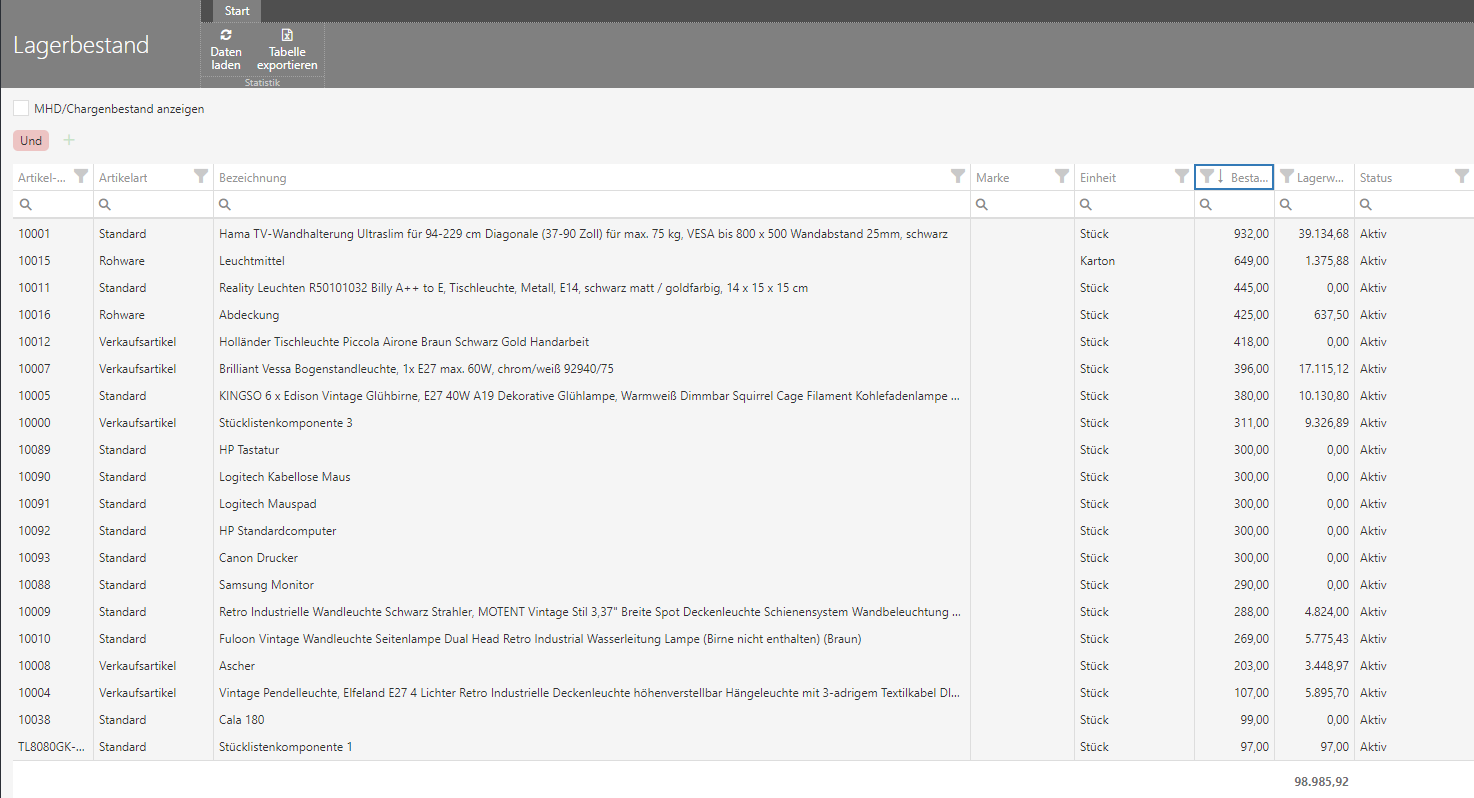Select the Abdeckung item description
The image size is (1474, 798).
point(249,315)
